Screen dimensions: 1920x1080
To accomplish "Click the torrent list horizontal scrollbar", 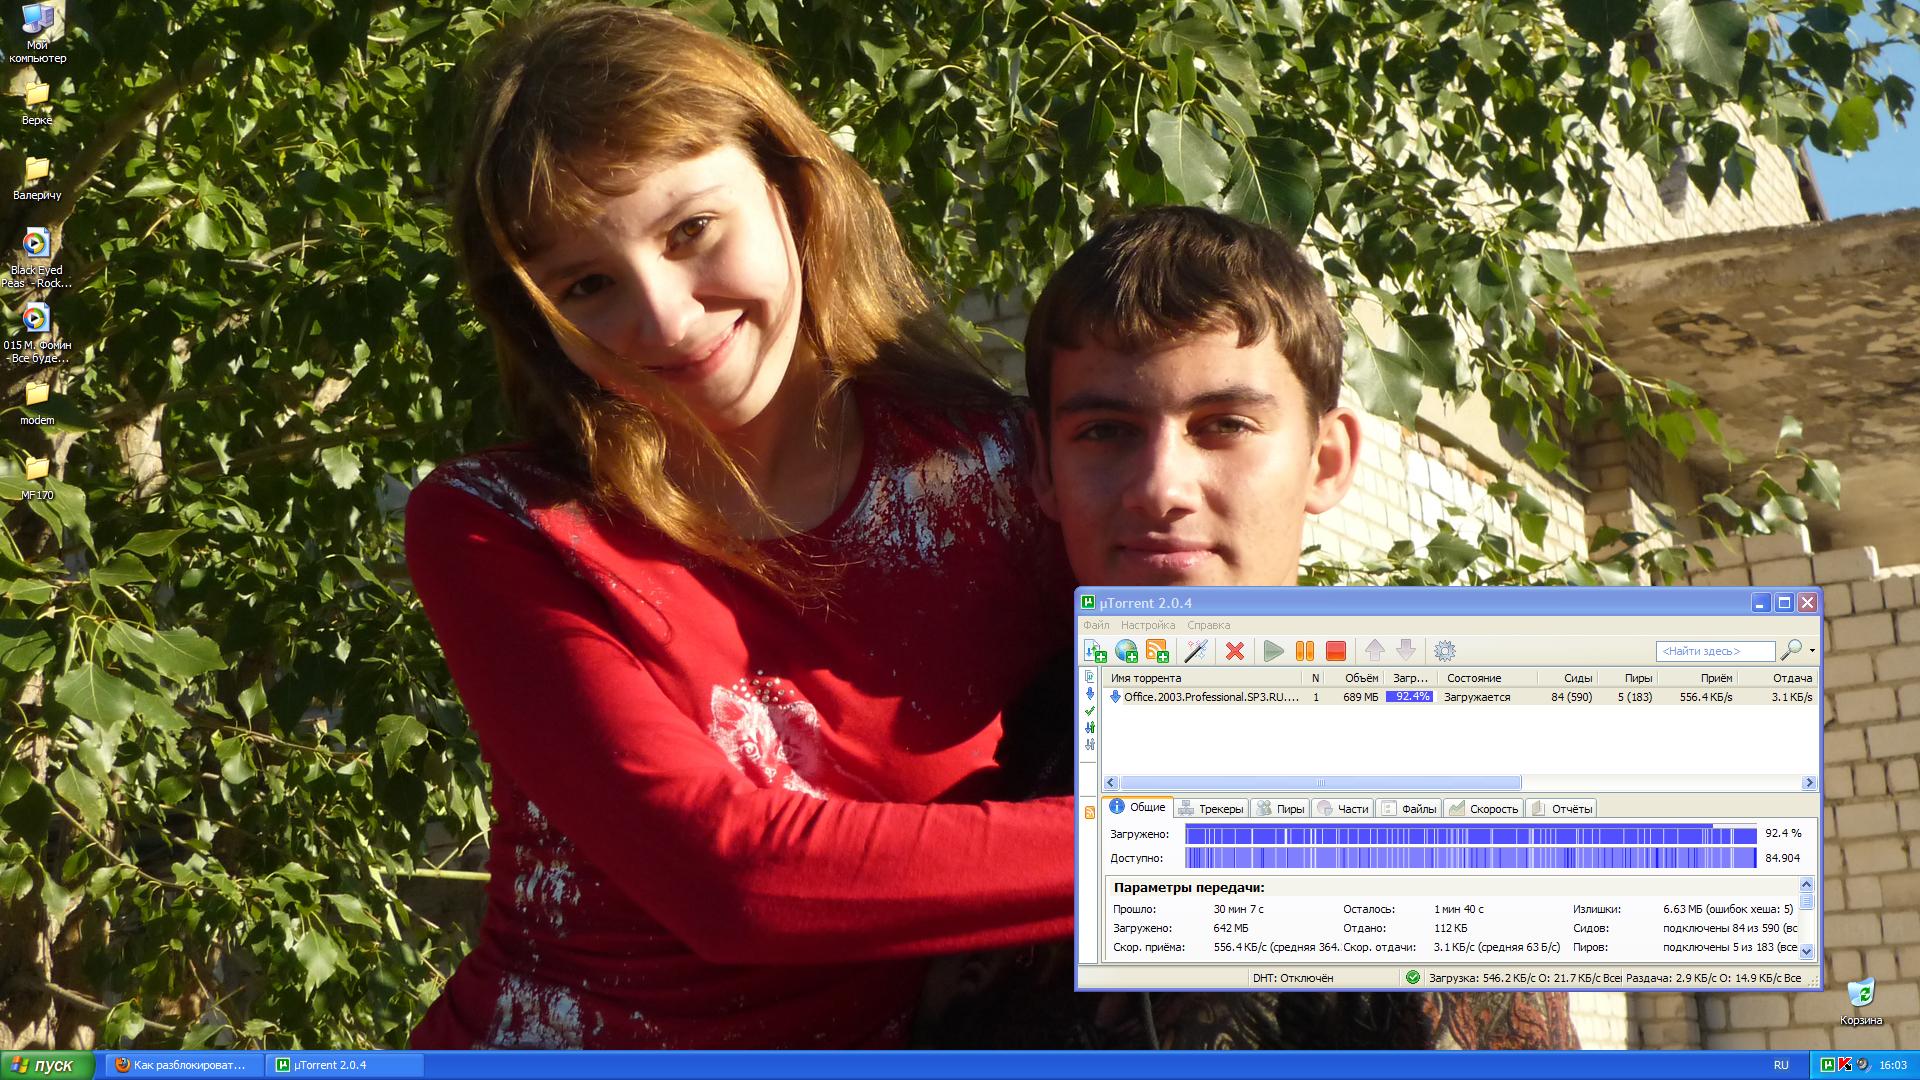I will (x=1320, y=783).
